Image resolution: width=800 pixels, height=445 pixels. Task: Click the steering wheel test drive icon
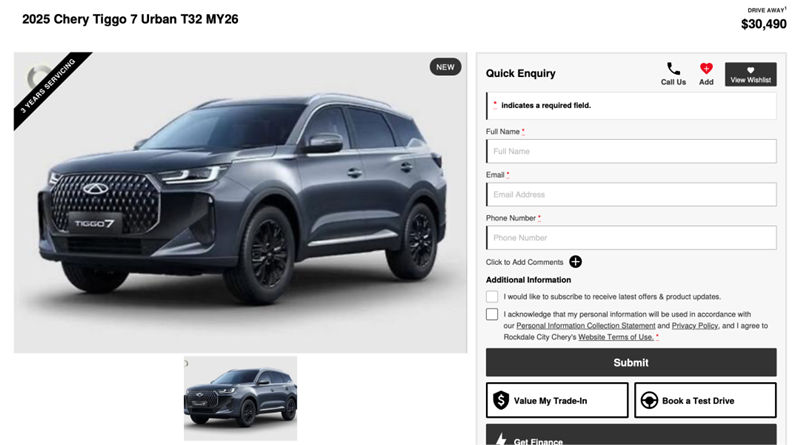[x=649, y=401]
